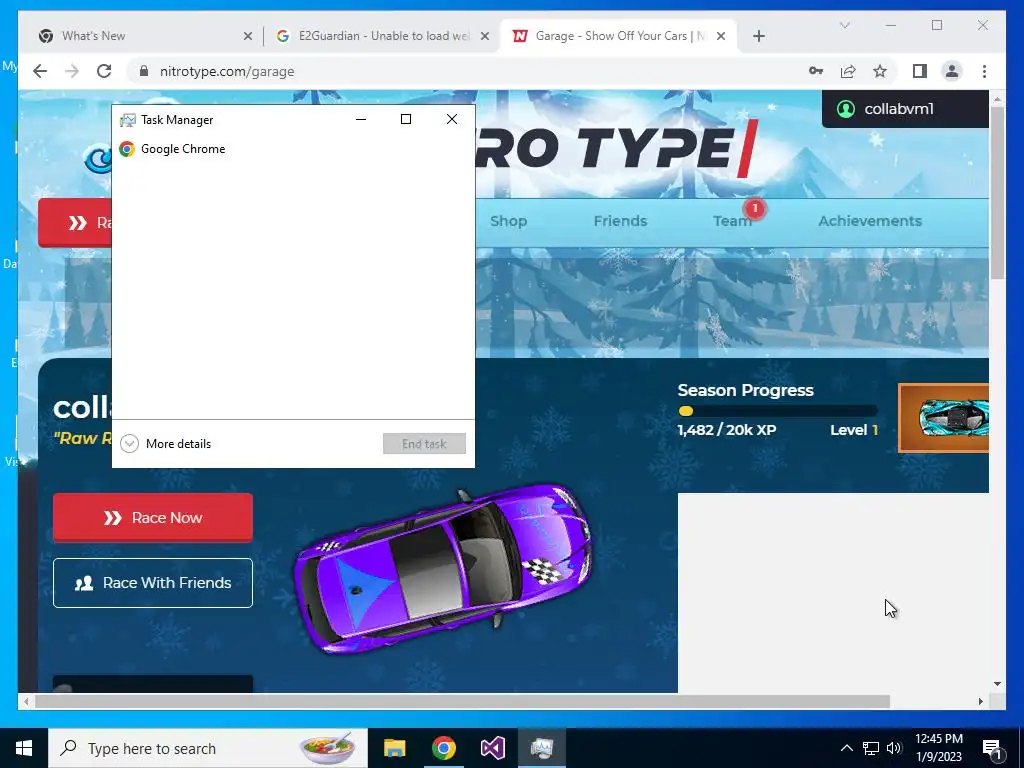Click End task in Task Manager
Image resolution: width=1024 pixels, height=768 pixels.
point(424,444)
